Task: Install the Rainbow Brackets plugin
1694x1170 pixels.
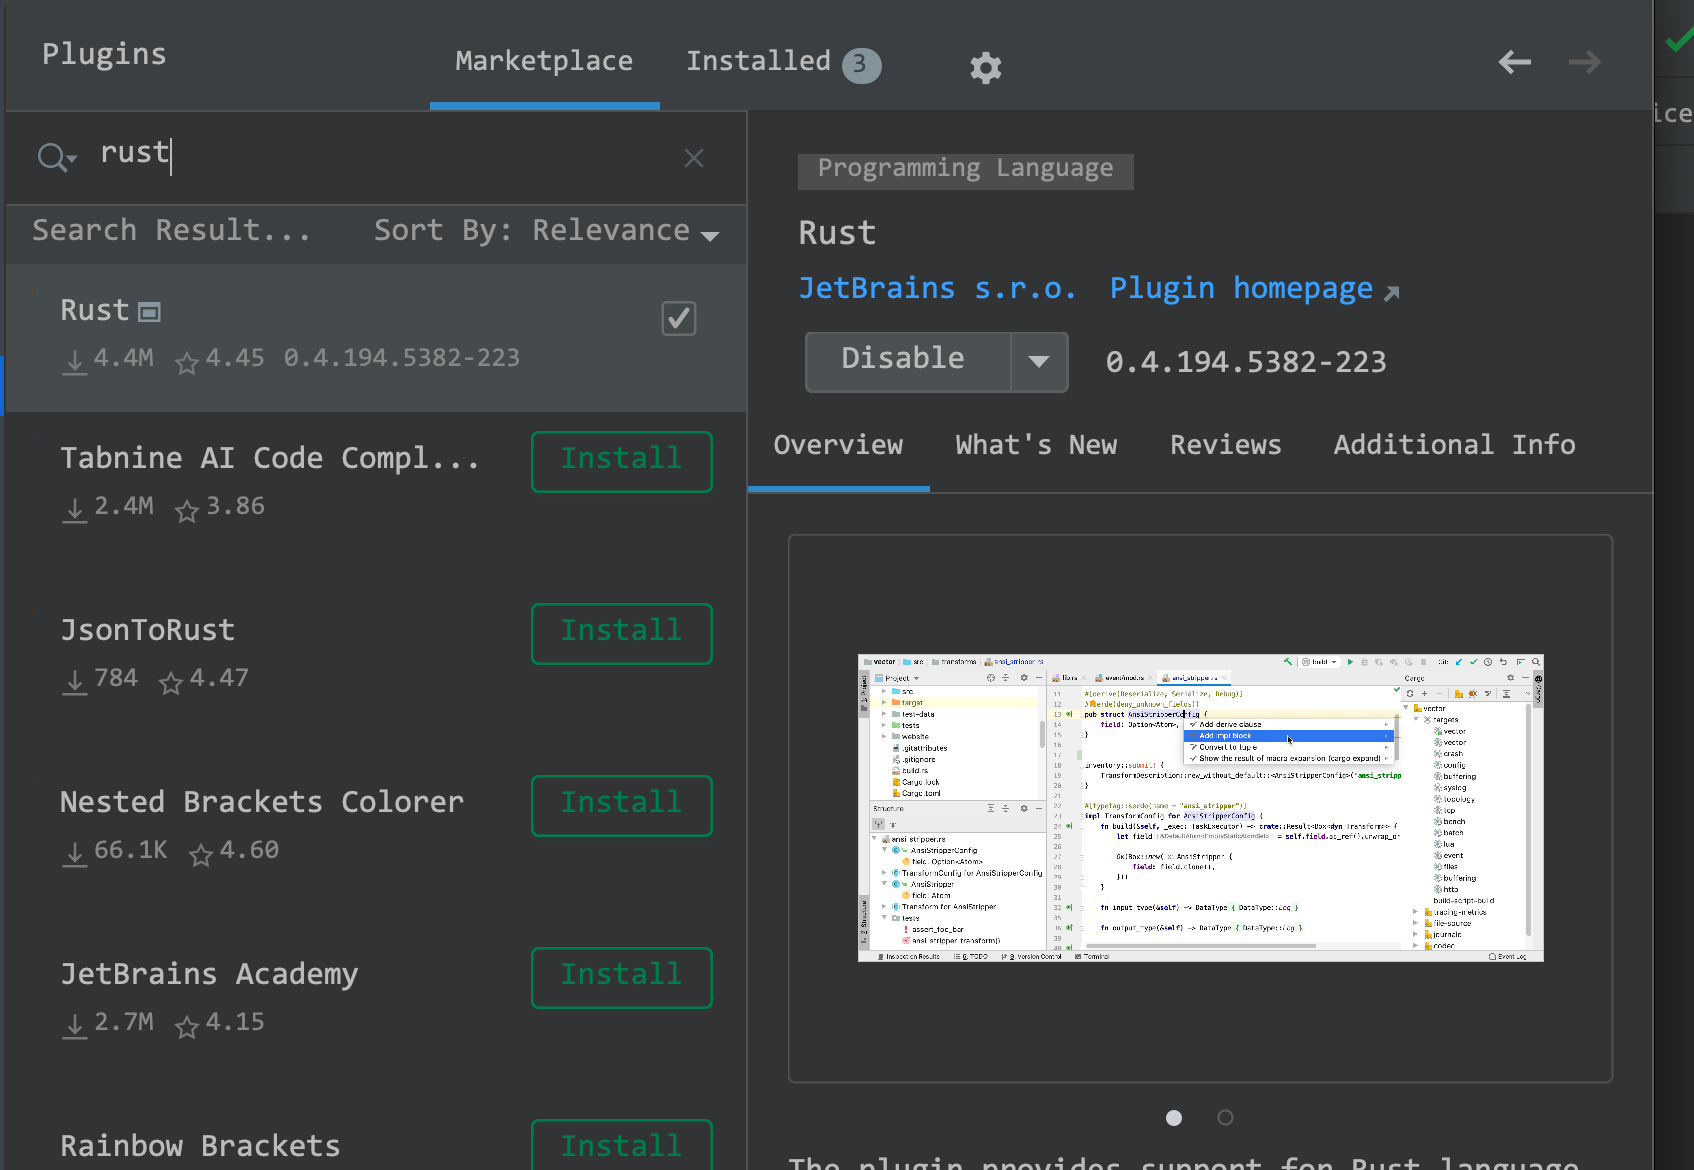Action: coord(621,1145)
